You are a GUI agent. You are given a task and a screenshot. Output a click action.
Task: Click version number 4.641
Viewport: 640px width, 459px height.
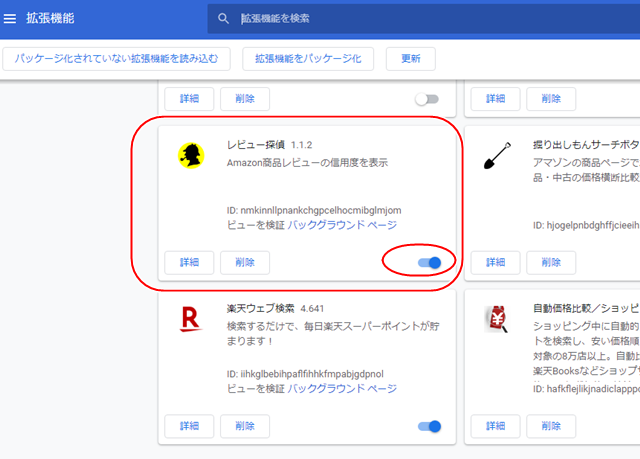pos(312,309)
